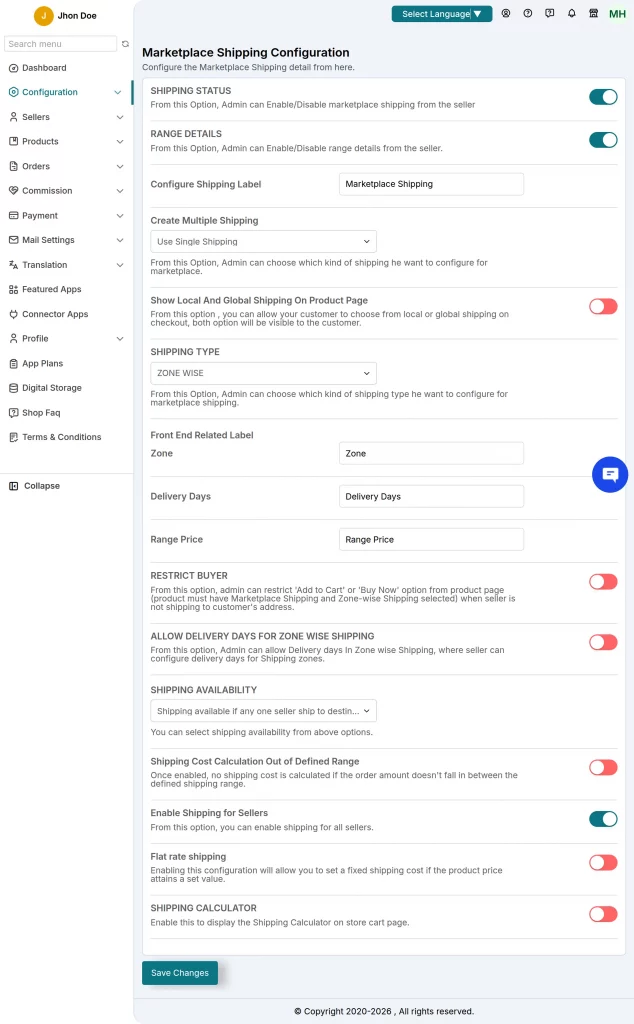Viewport: 634px width, 1024px height.
Task: Click the Featured Apps grid icon
Action: click(13, 289)
